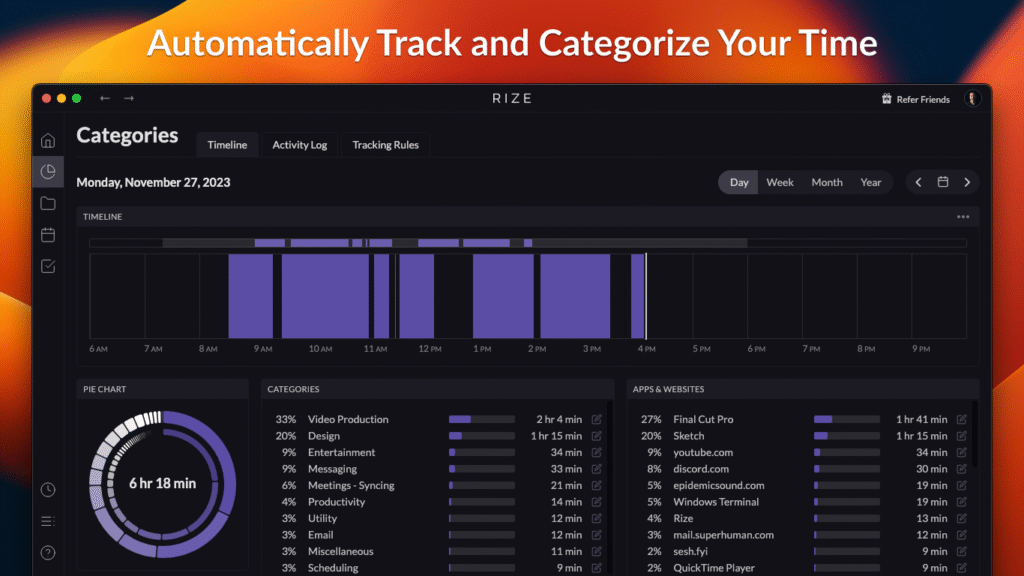The width and height of the screenshot is (1024, 576).
Task: Open the Help question mark icon
Action: pyautogui.click(x=48, y=552)
